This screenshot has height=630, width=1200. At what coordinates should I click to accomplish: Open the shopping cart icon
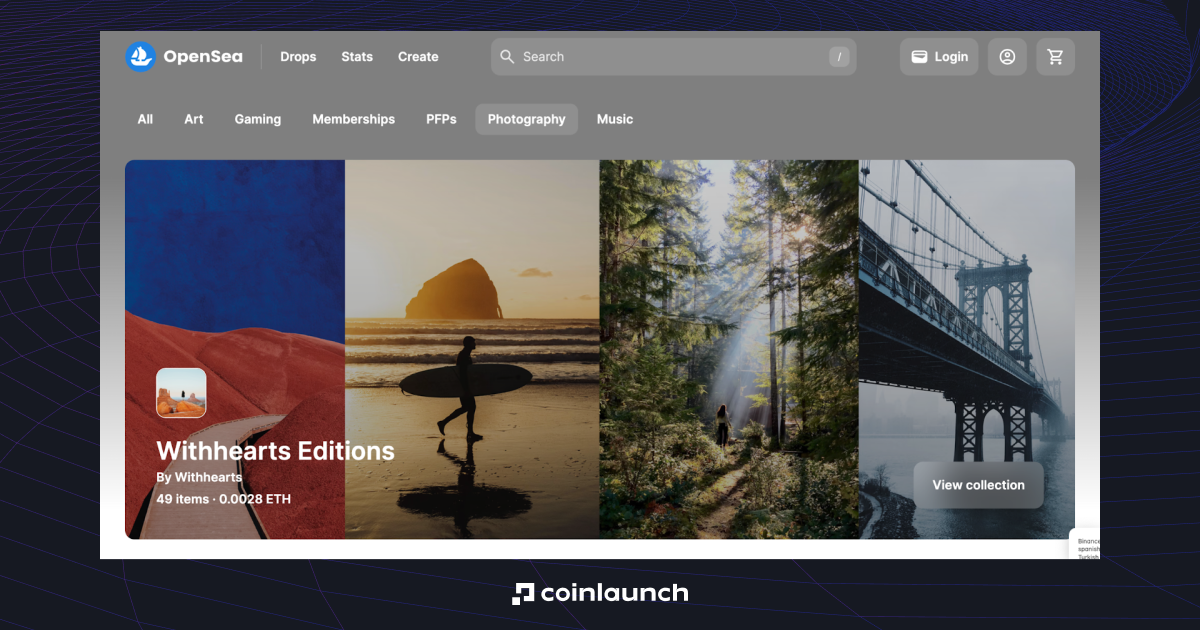(1055, 57)
